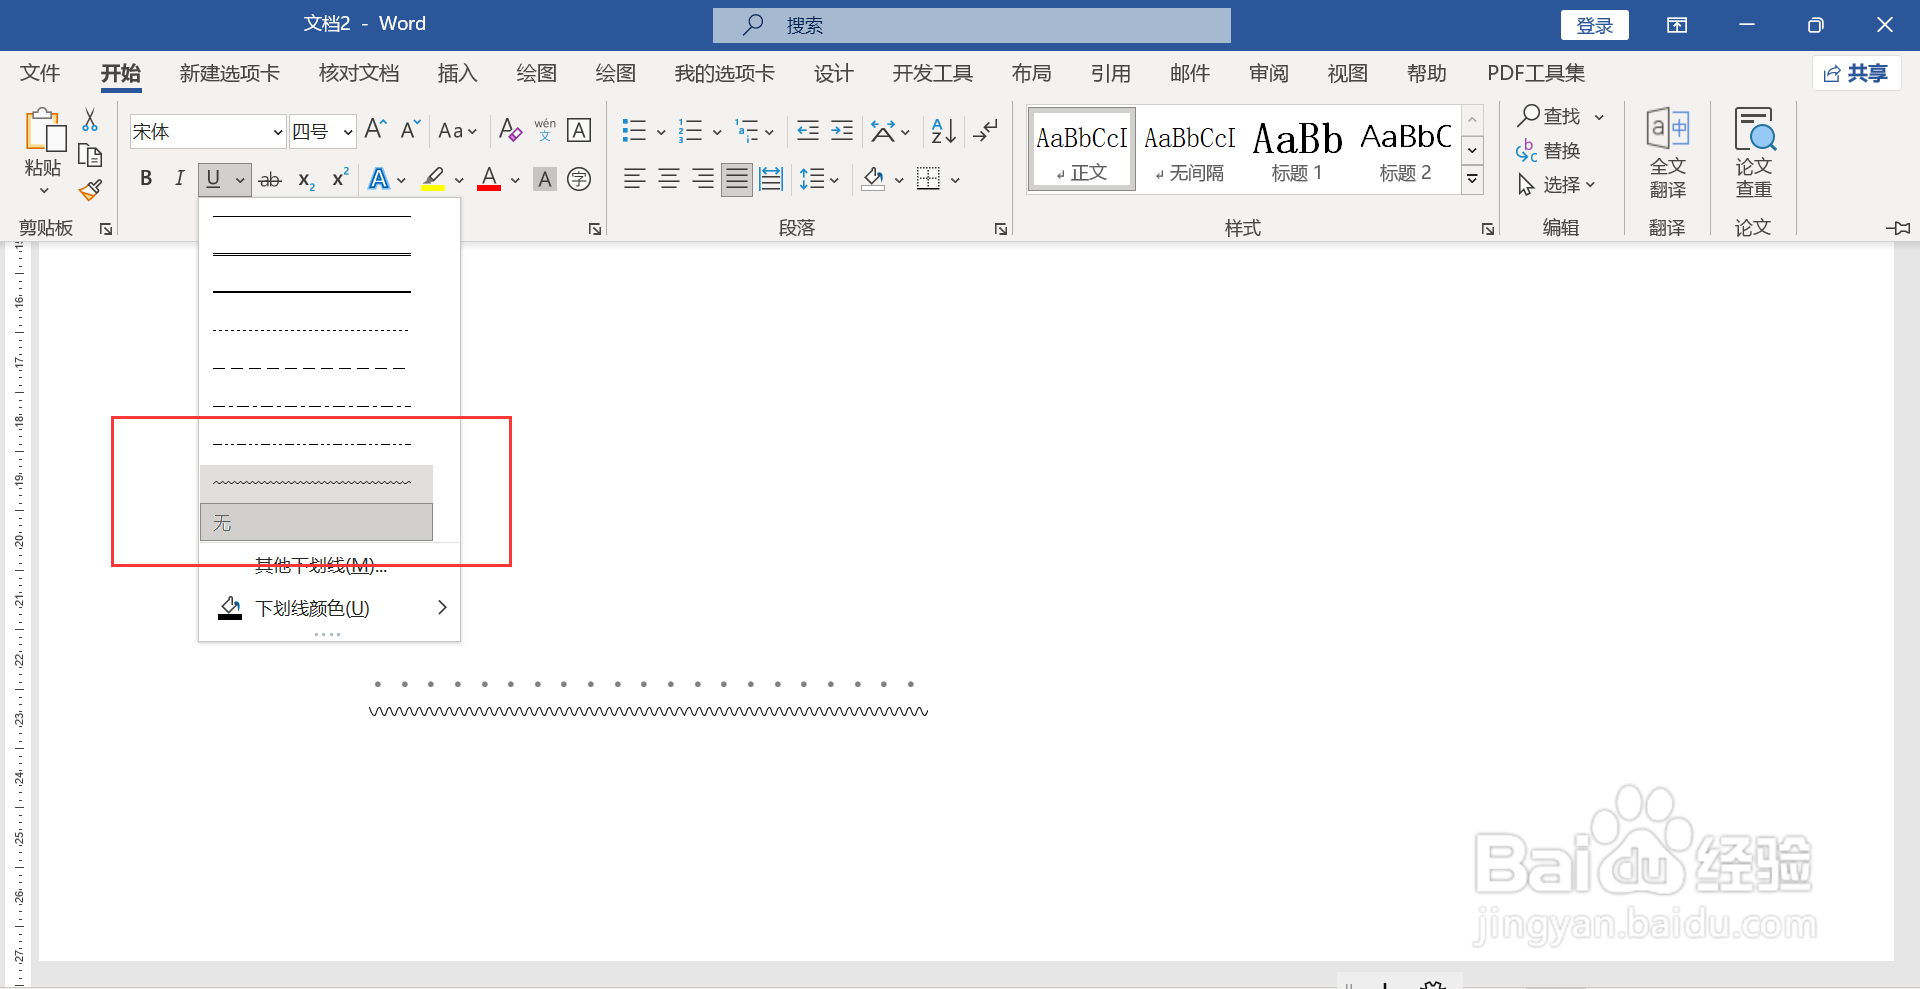Open the font size dropdown
Image resolution: width=1920 pixels, height=989 pixels.
point(347,132)
